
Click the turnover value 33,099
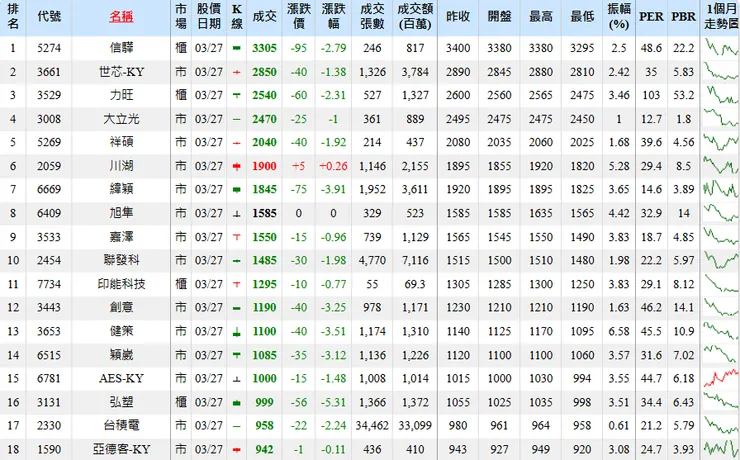tap(415, 426)
